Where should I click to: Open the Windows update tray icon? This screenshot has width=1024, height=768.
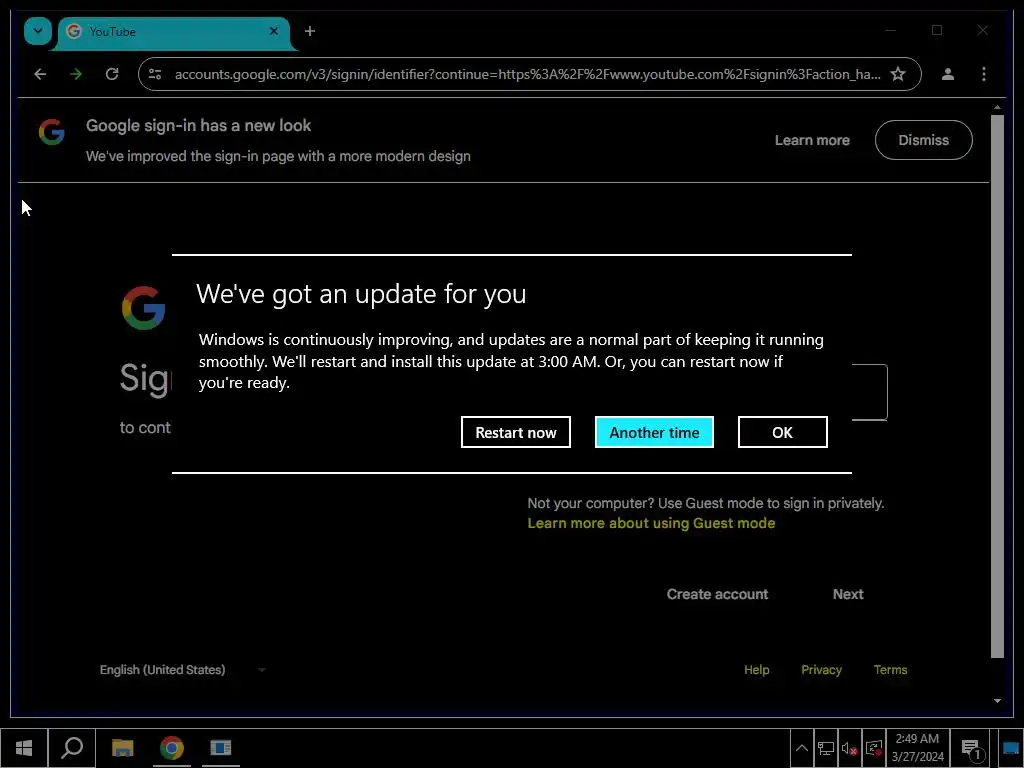tap(873, 748)
